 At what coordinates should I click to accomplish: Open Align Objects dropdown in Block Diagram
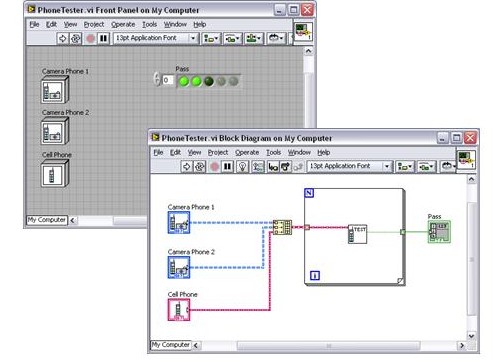[x=405, y=166]
